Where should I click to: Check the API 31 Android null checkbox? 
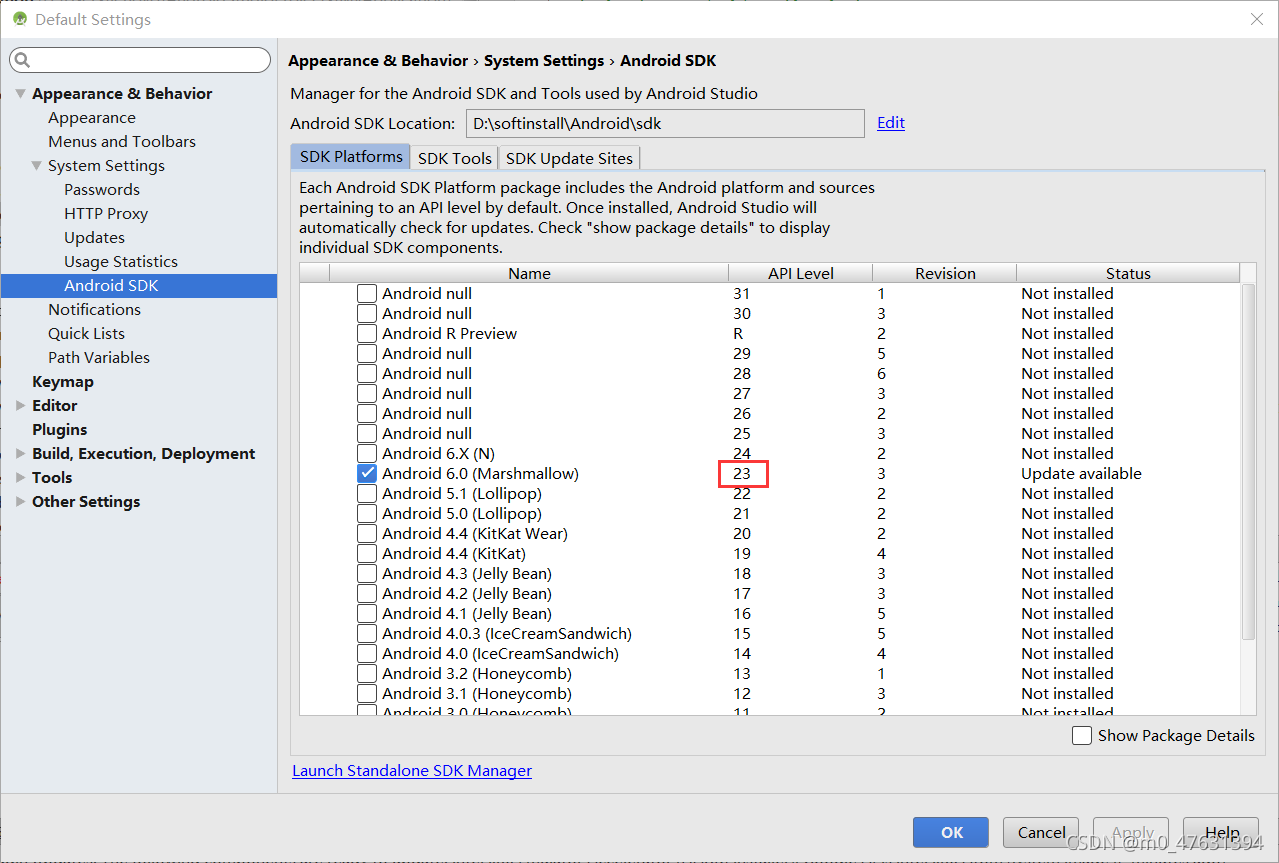click(367, 294)
